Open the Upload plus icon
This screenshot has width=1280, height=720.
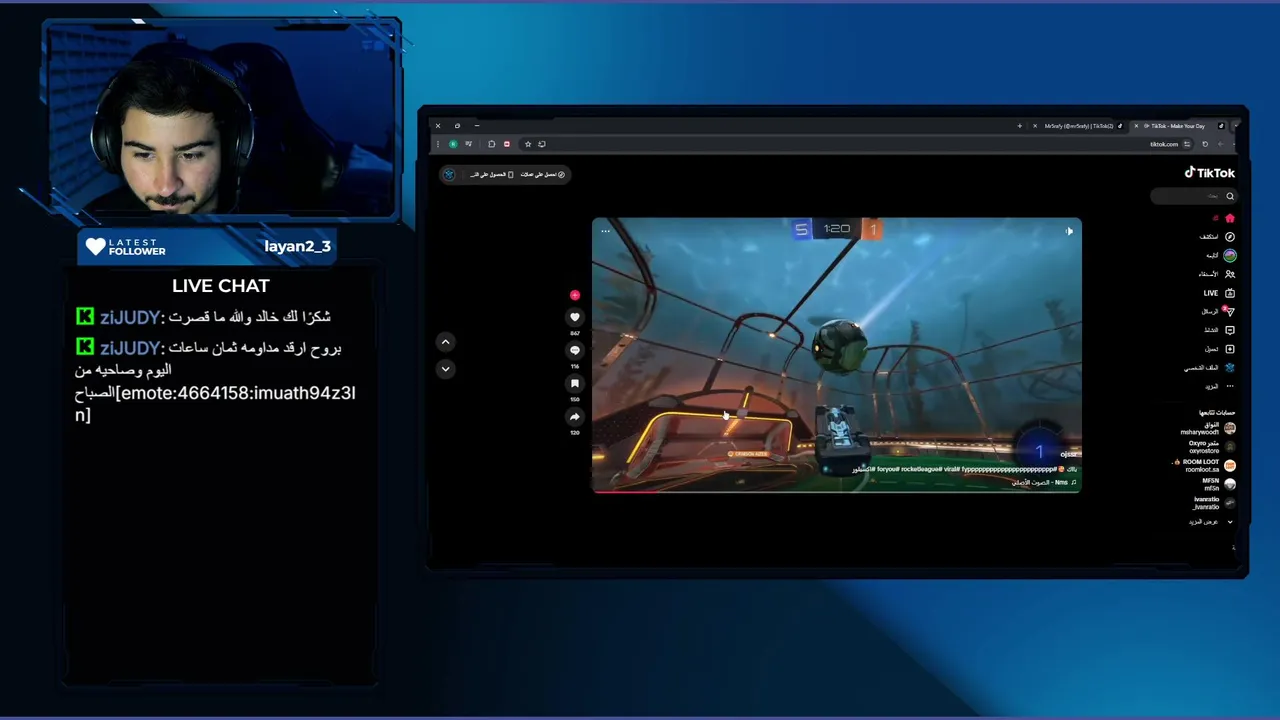click(x=1230, y=349)
